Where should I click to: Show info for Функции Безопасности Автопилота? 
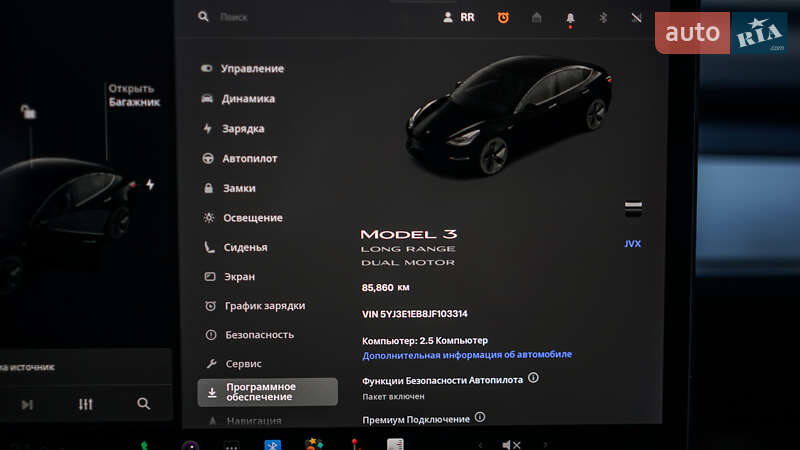(533, 378)
